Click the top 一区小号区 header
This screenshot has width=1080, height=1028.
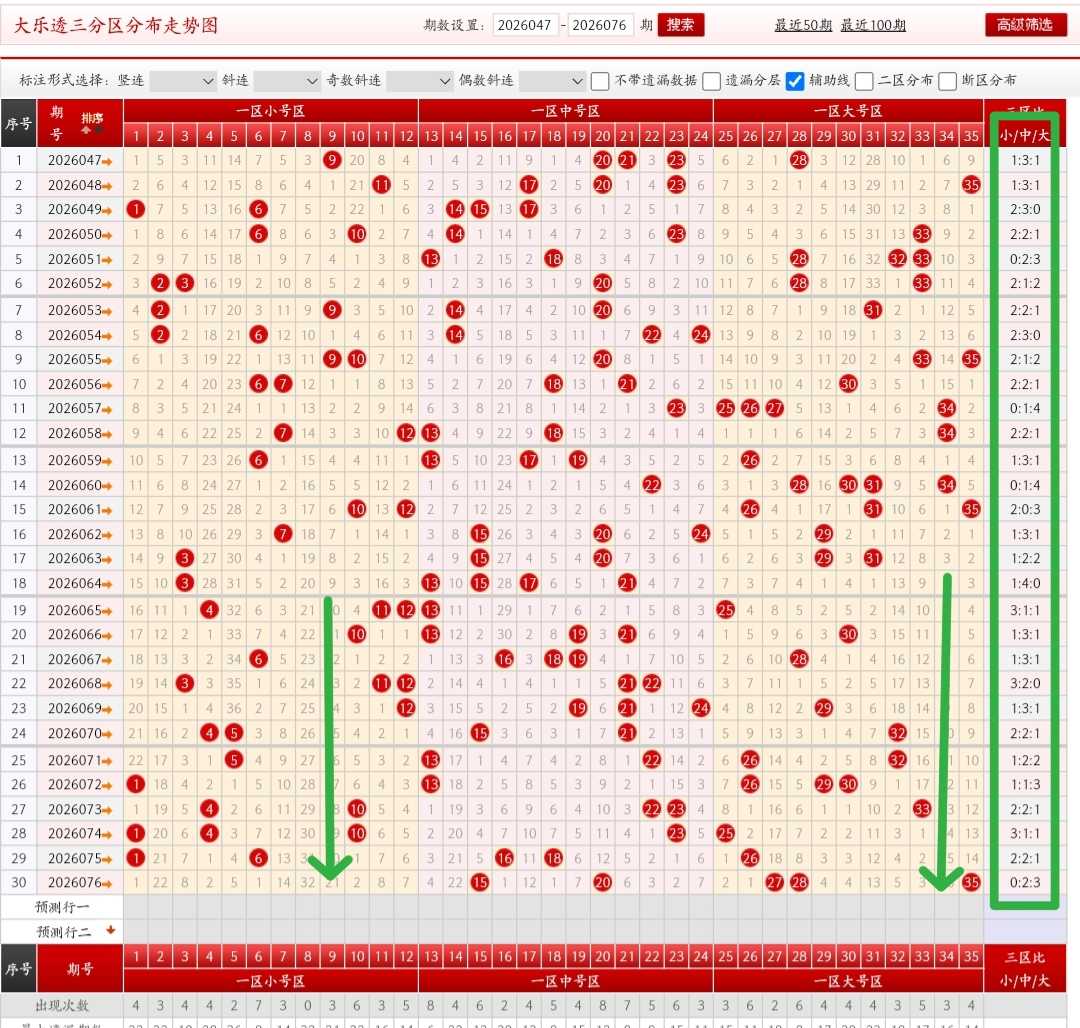tap(271, 111)
